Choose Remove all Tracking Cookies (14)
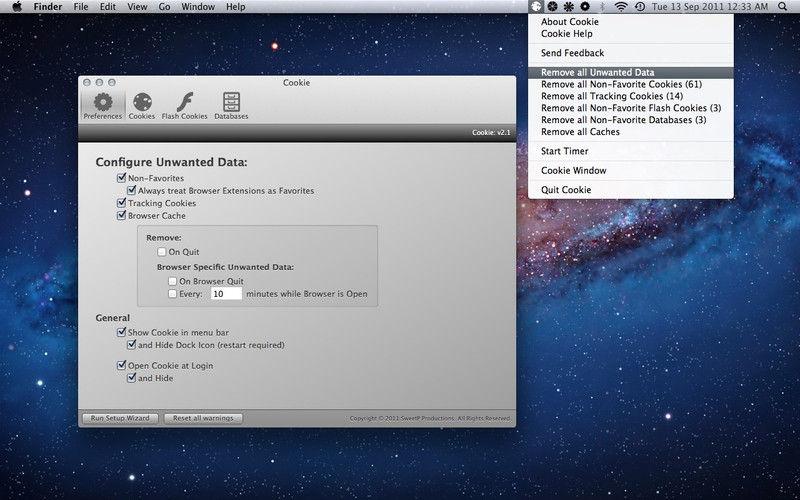This screenshot has height=500, width=800. pyautogui.click(x=631, y=96)
